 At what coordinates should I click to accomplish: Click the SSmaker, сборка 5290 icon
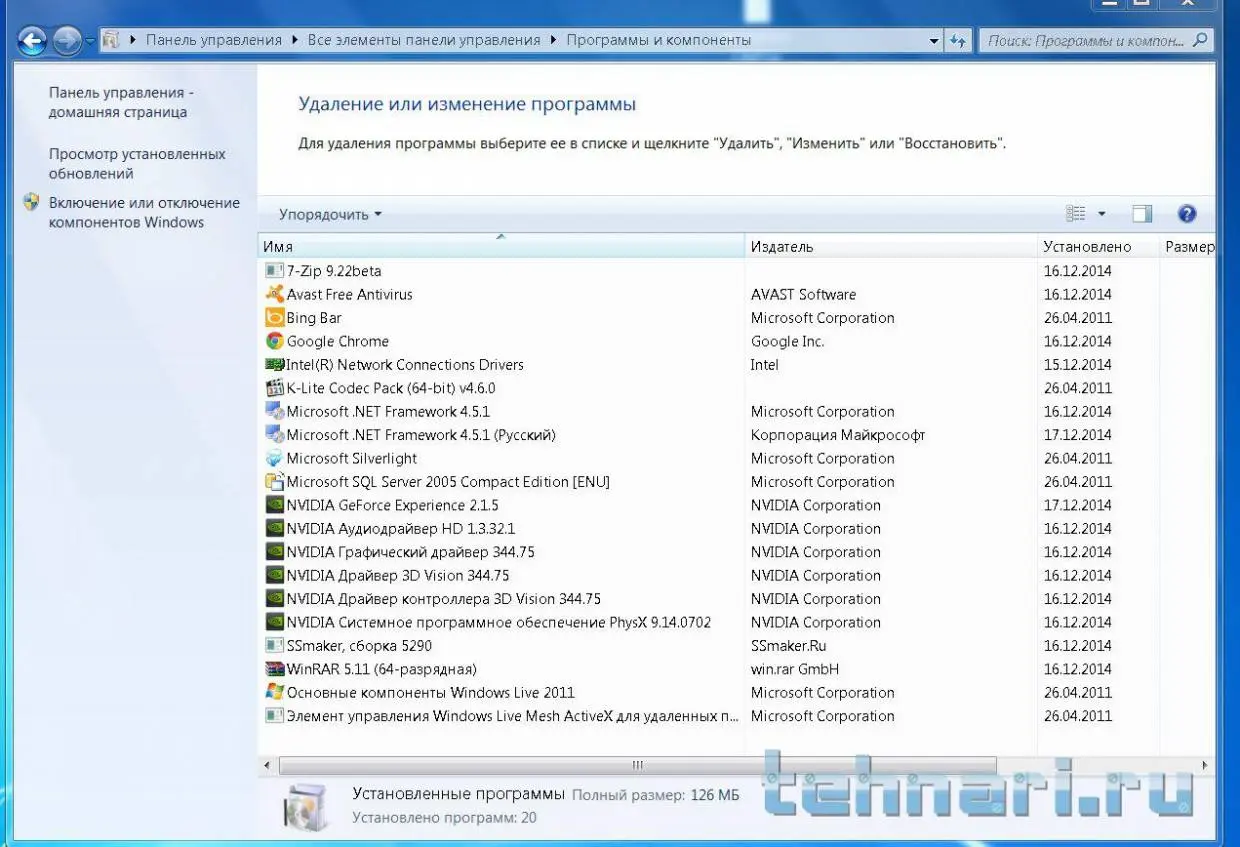point(274,646)
